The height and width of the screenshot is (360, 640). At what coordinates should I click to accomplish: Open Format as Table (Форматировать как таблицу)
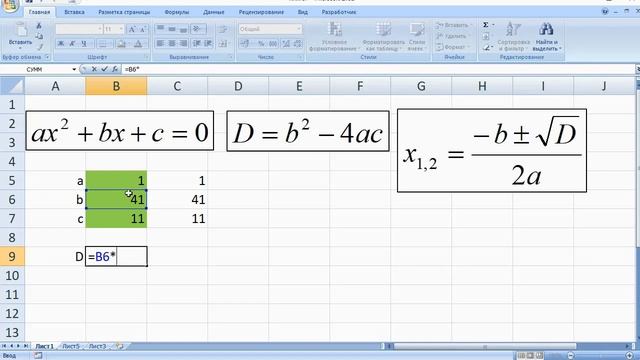383,37
